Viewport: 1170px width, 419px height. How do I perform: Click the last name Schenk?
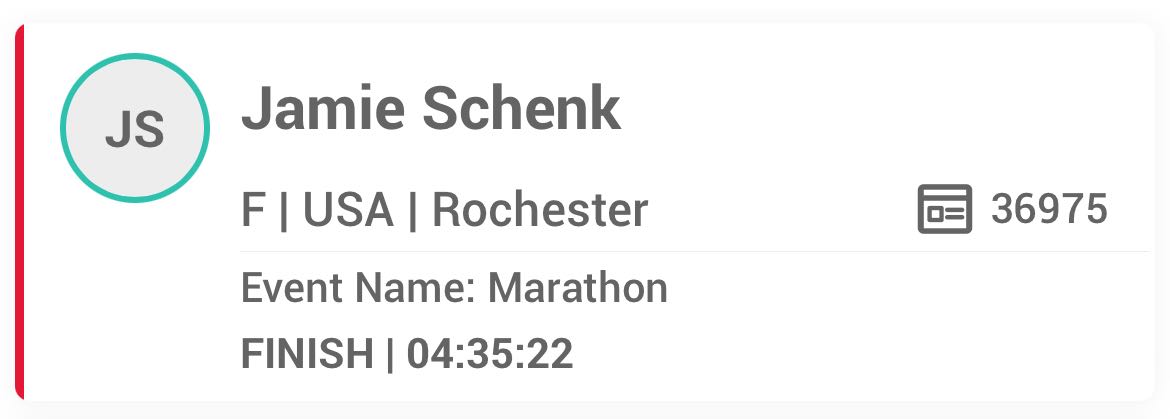(x=522, y=109)
